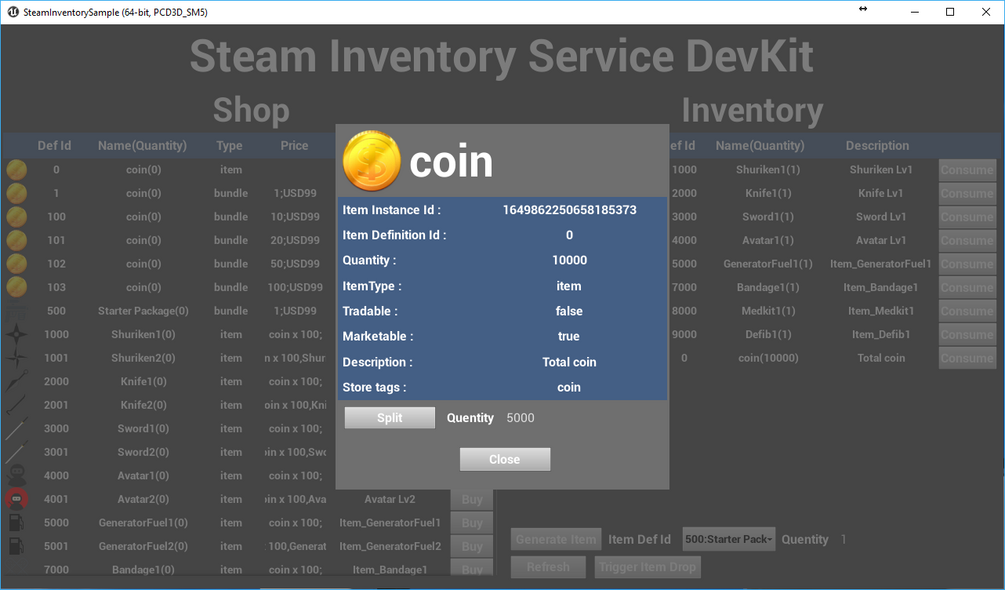Consume the Medkit1 inventory item
Viewport: 1005px width, 590px height.
967,311
